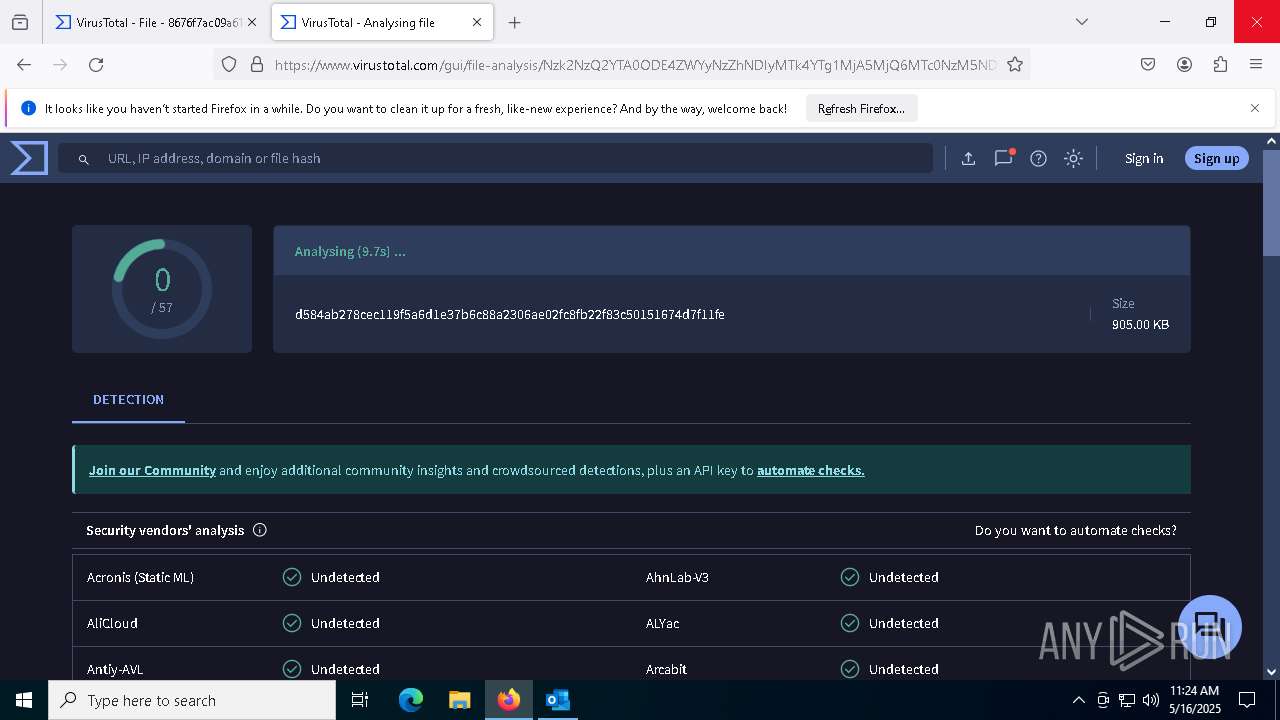Click the file hash d584ab278cec text
Screen dimensions: 1280x720
(x=510, y=314)
